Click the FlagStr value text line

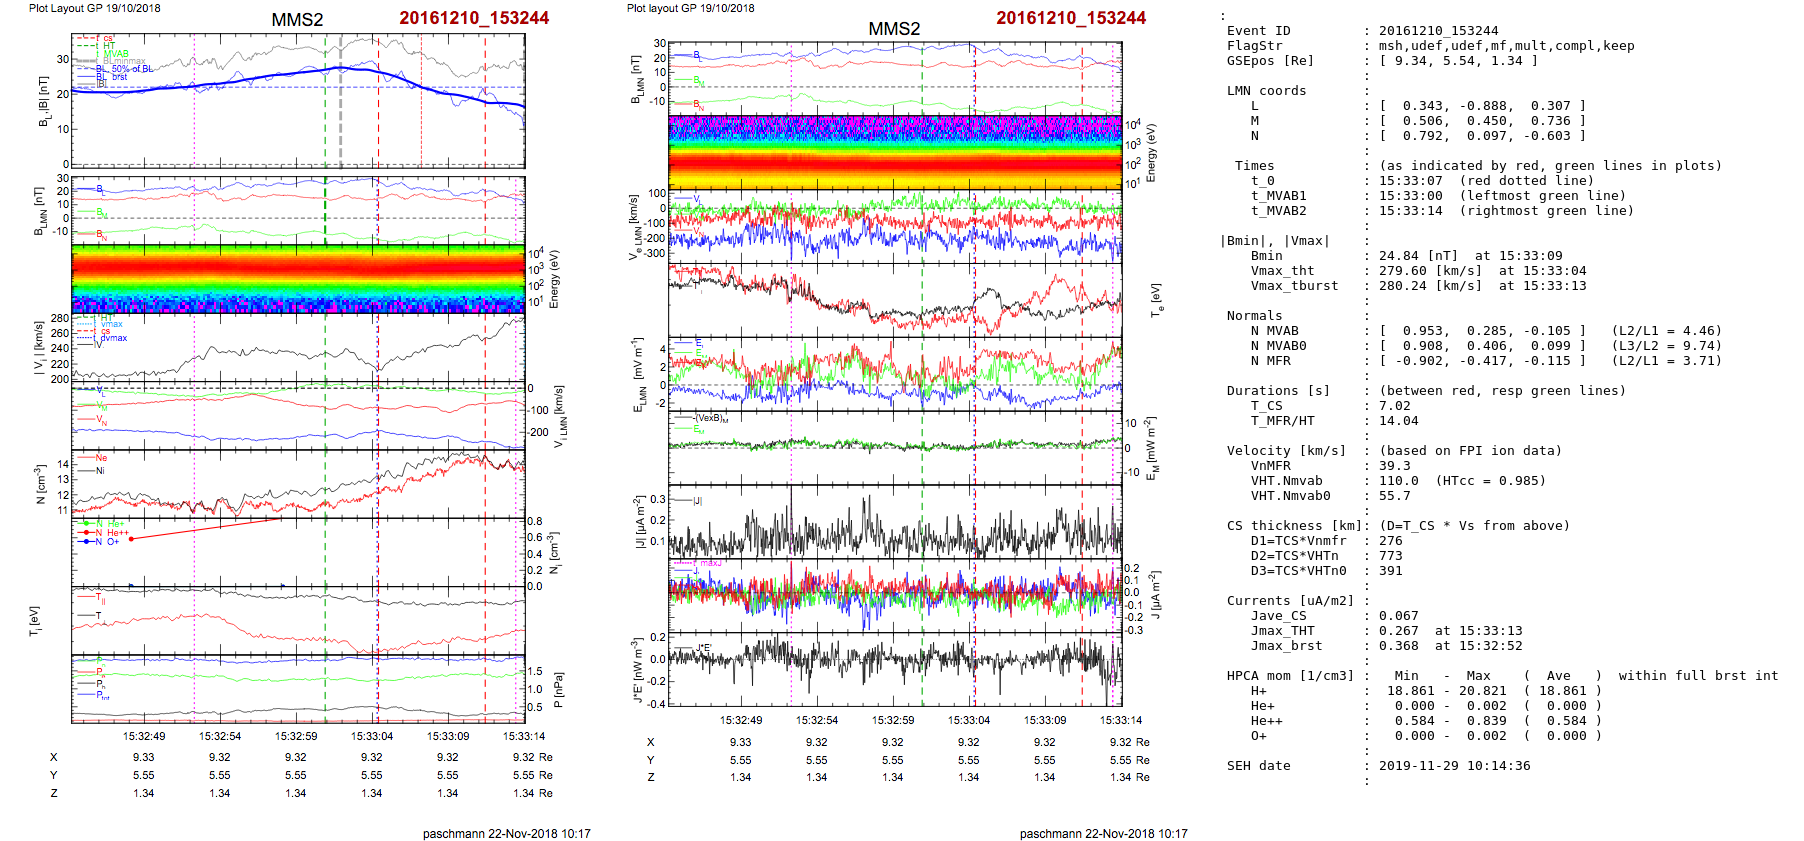tap(1506, 46)
